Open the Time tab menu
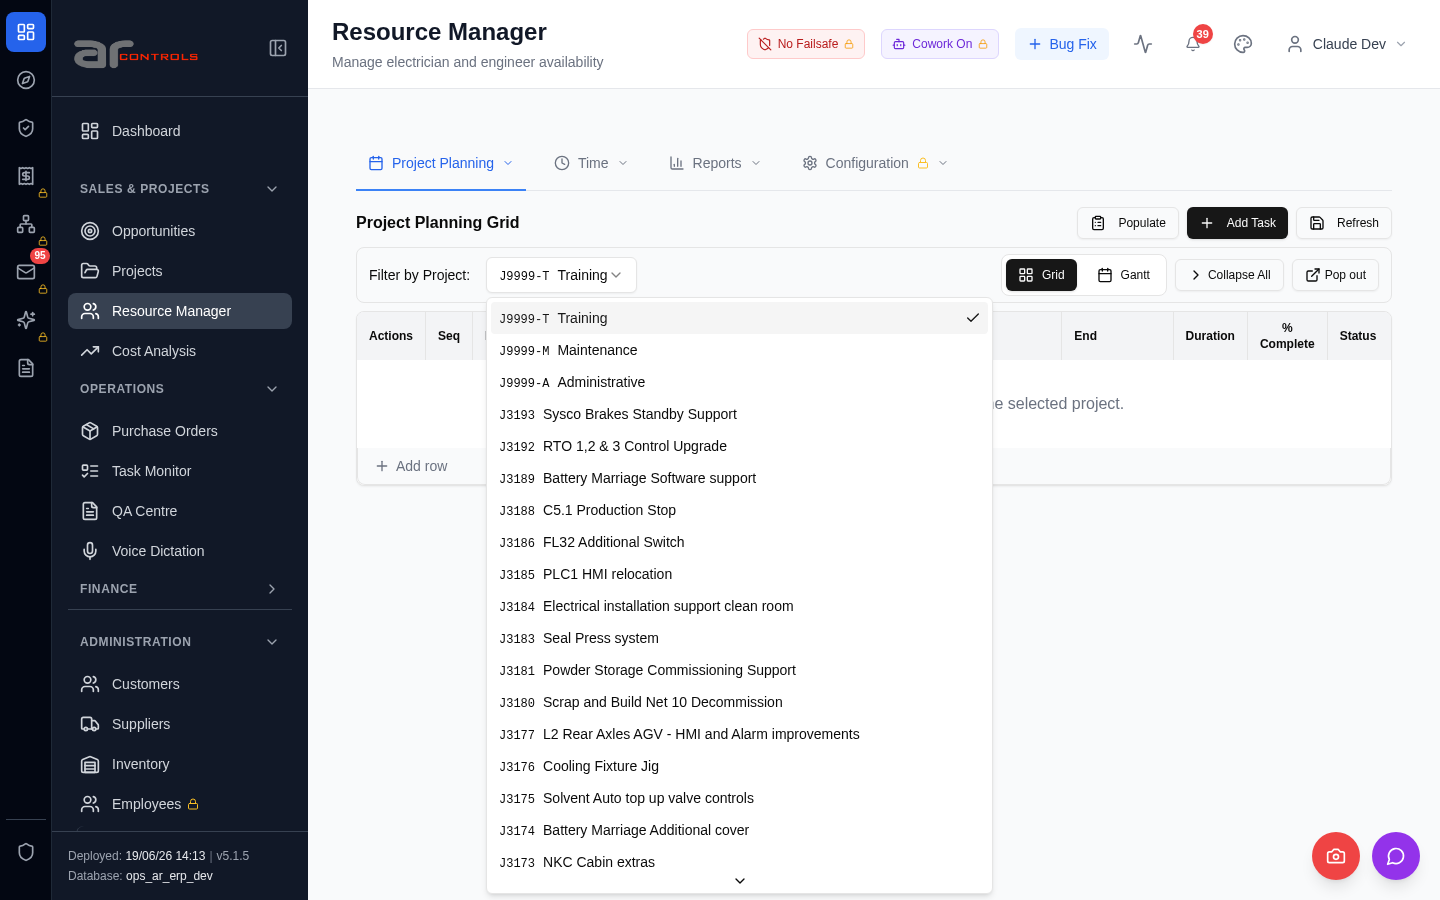The height and width of the screenshot is (900, 1440). point(591,163)
